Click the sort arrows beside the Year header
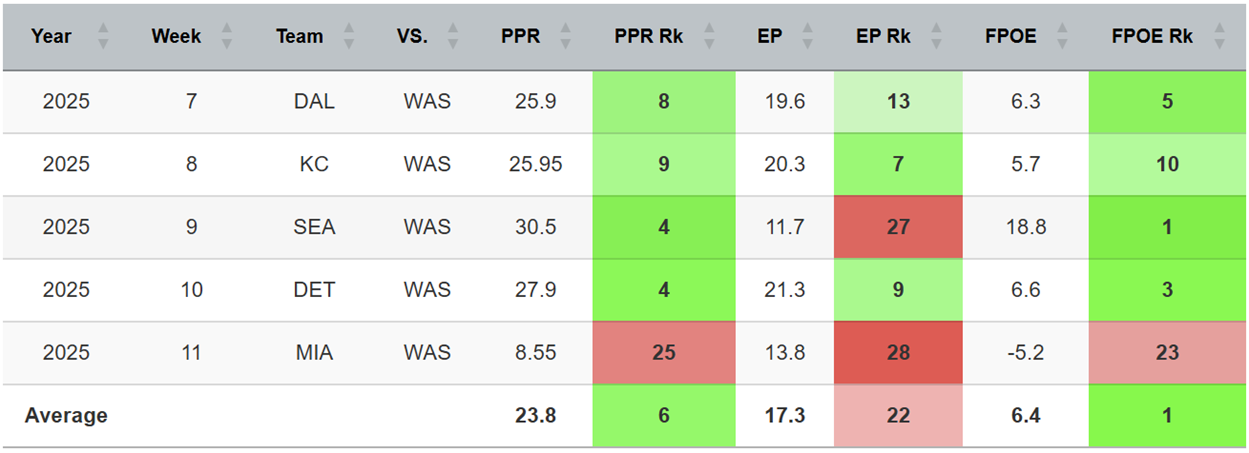Image resolution: width=1249 pixels, height=453 pixels. coord(102,37)
